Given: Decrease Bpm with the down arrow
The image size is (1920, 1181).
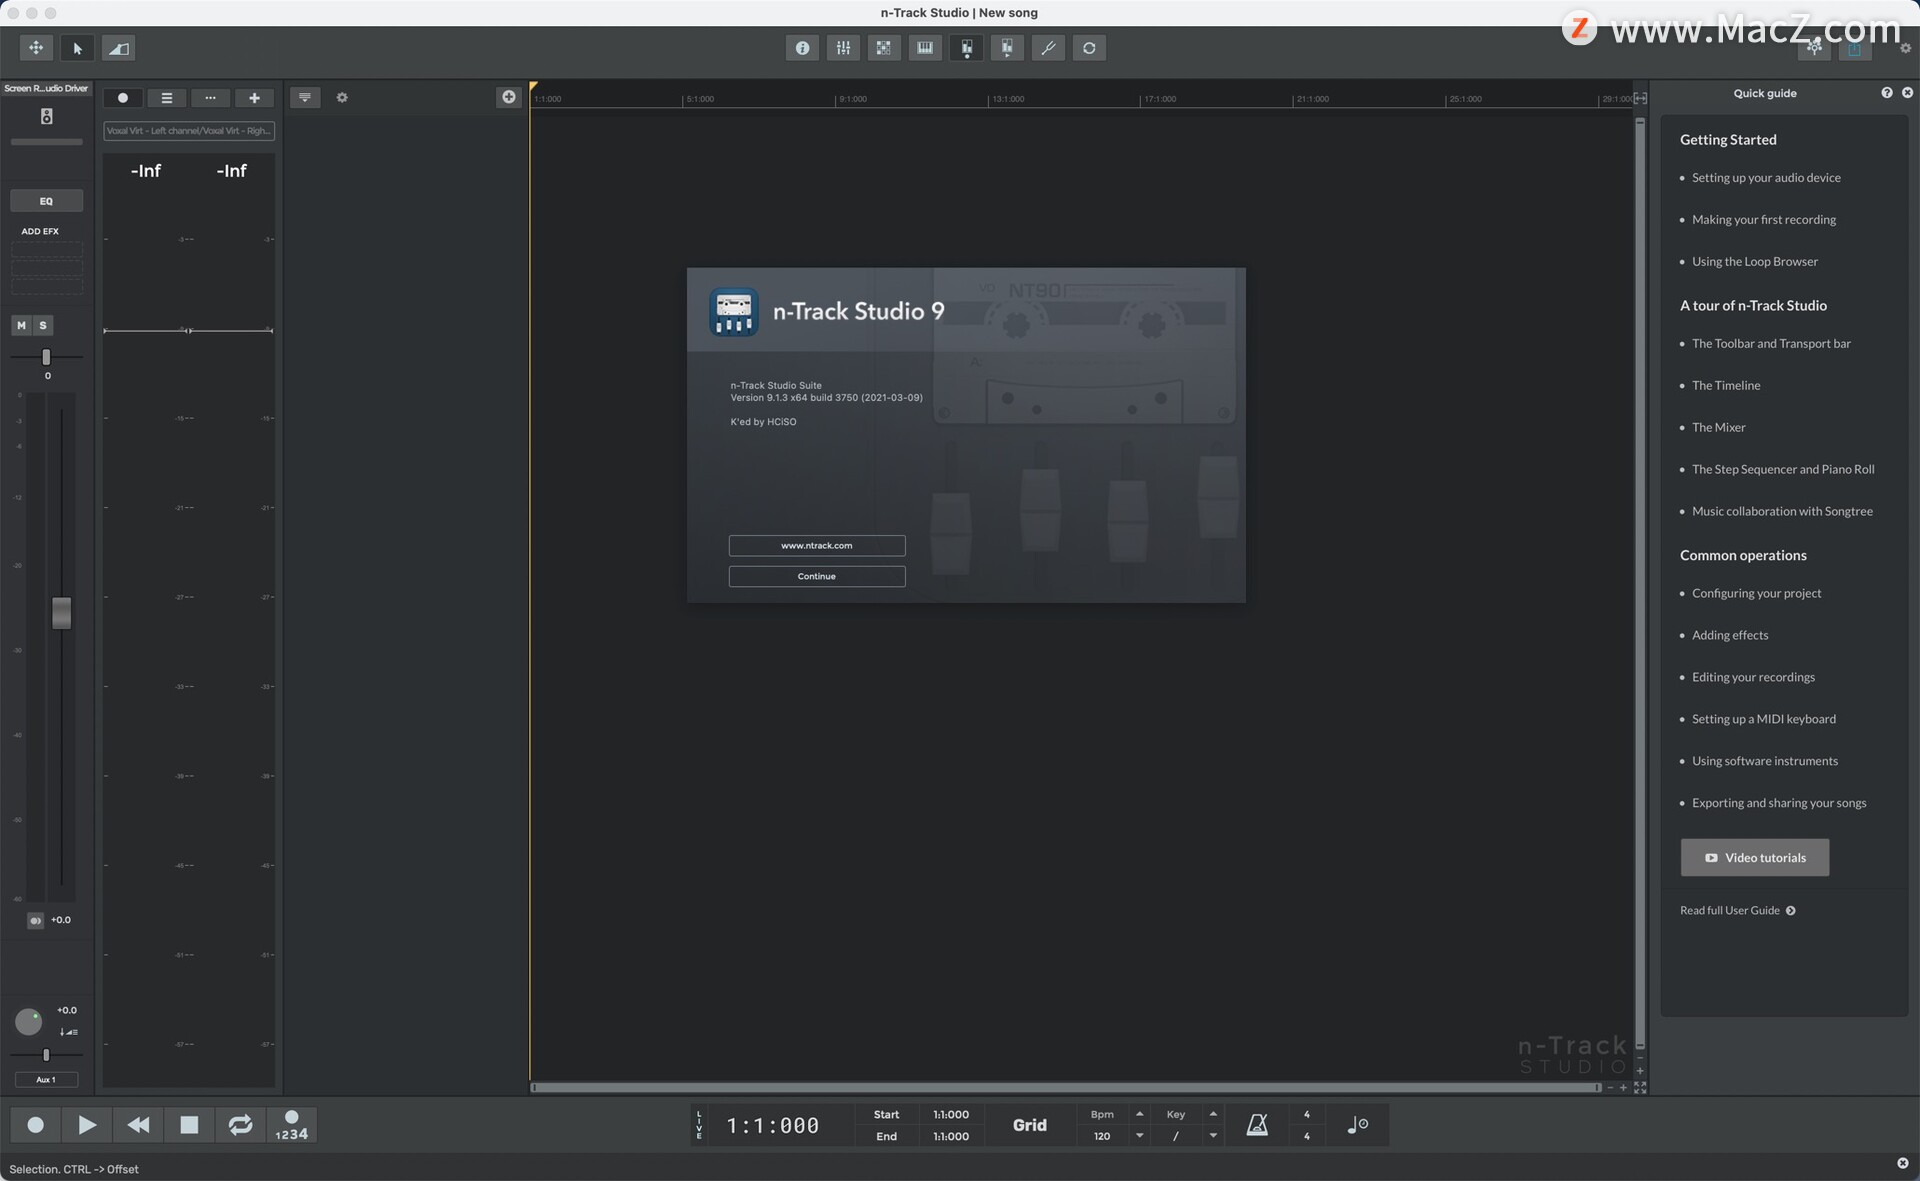Looking at the screenshot, I should pos(1139,1136).
